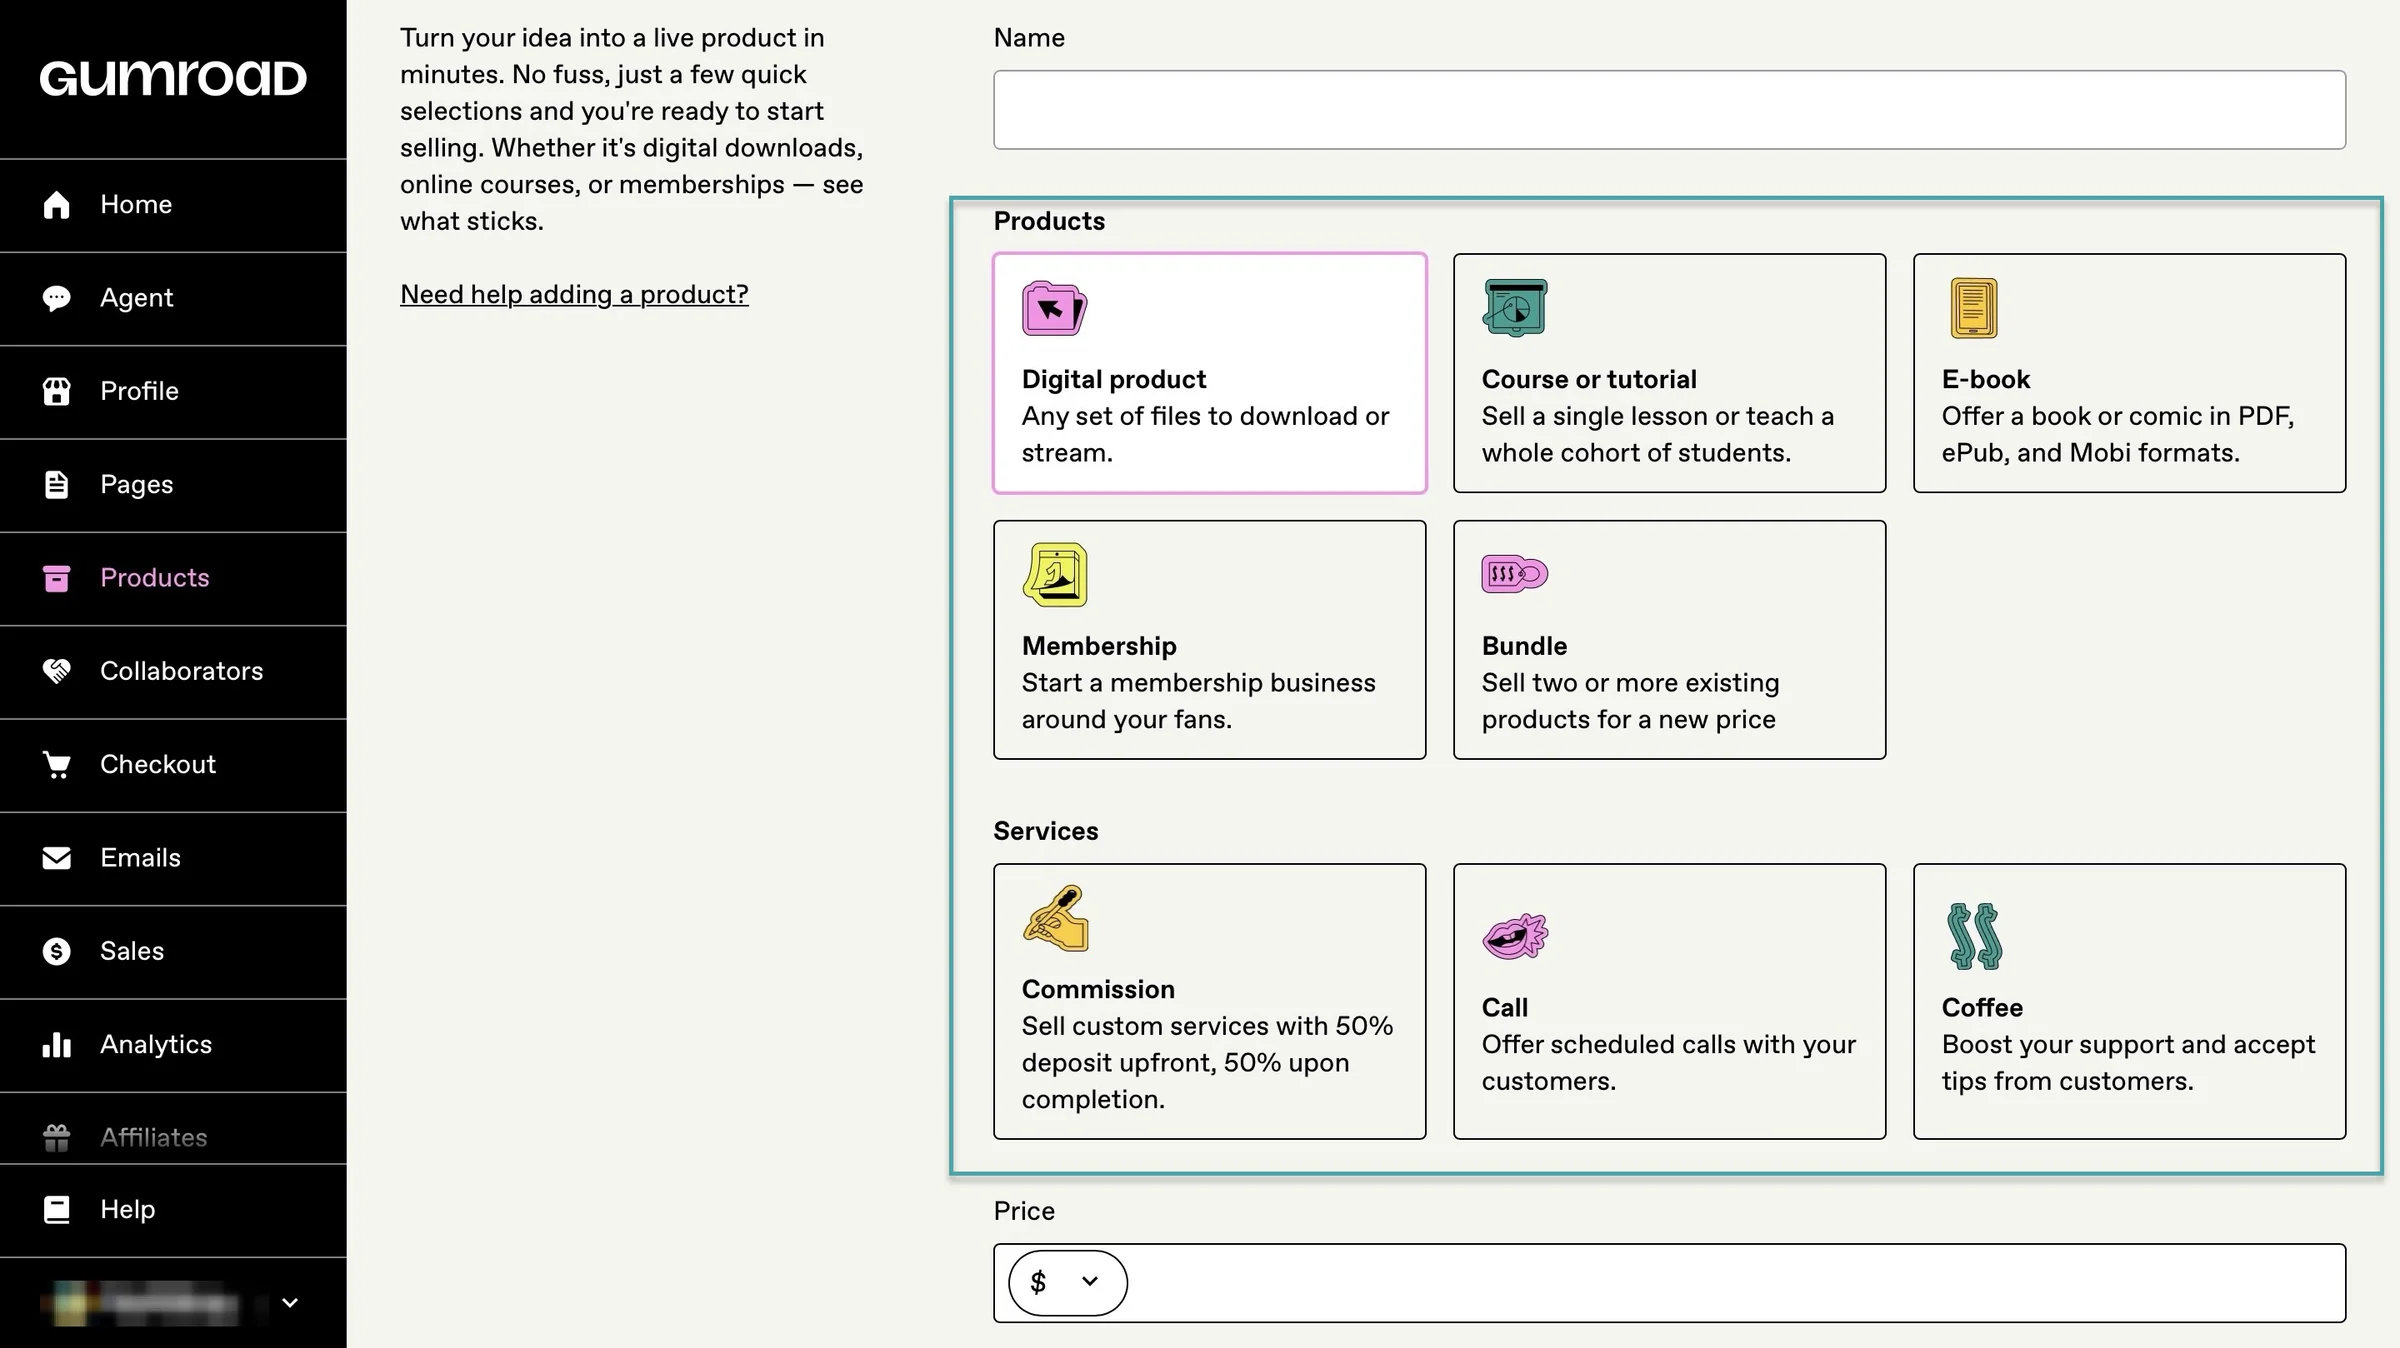Click the Emails envelope icon
The height and width of the screenshot is (1348, 2400).
click(x=57, y=858)
